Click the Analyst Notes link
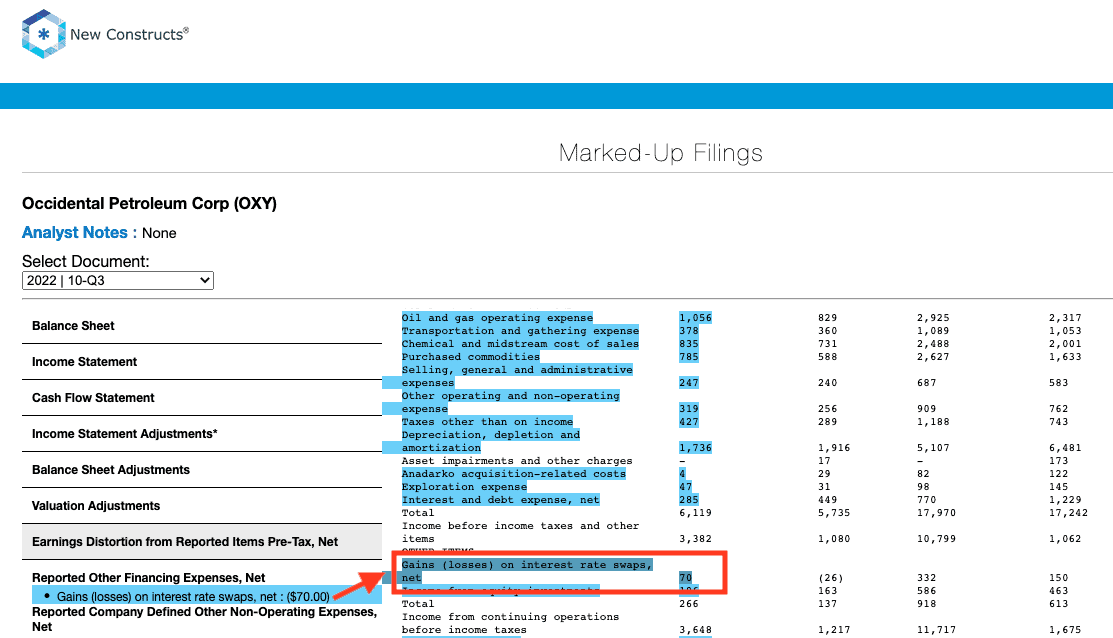Image resolution: width=1113 pixels, height=638 pixels. 75,233
